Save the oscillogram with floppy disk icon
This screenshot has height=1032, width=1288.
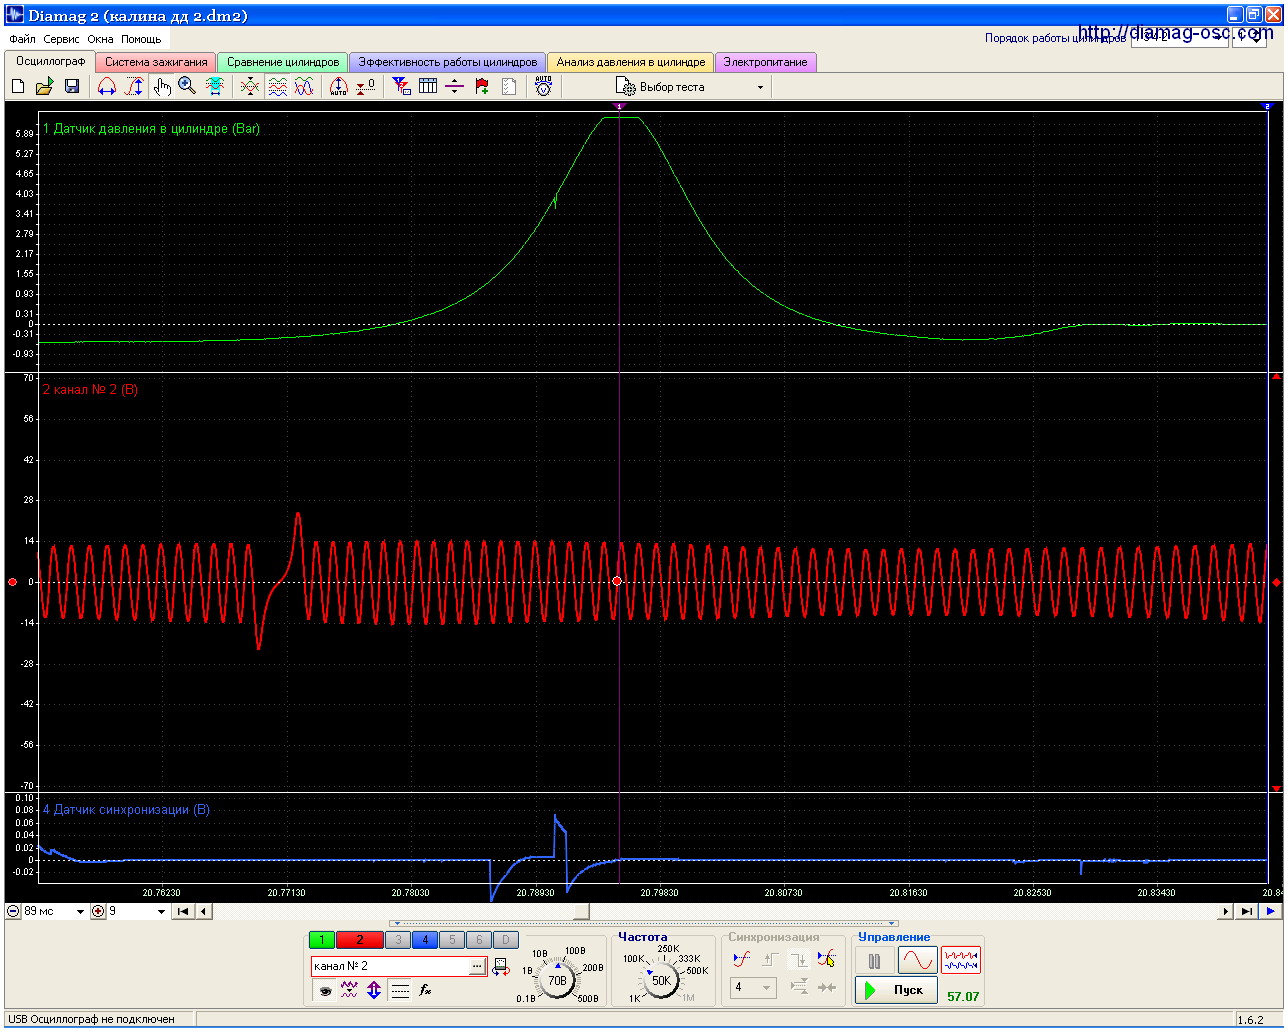click(72, 87)
